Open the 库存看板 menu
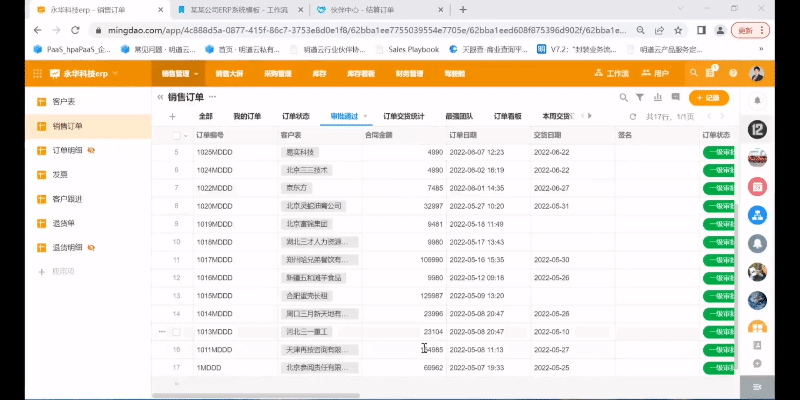The image size is (800, 400). click(x=361, y=73)
